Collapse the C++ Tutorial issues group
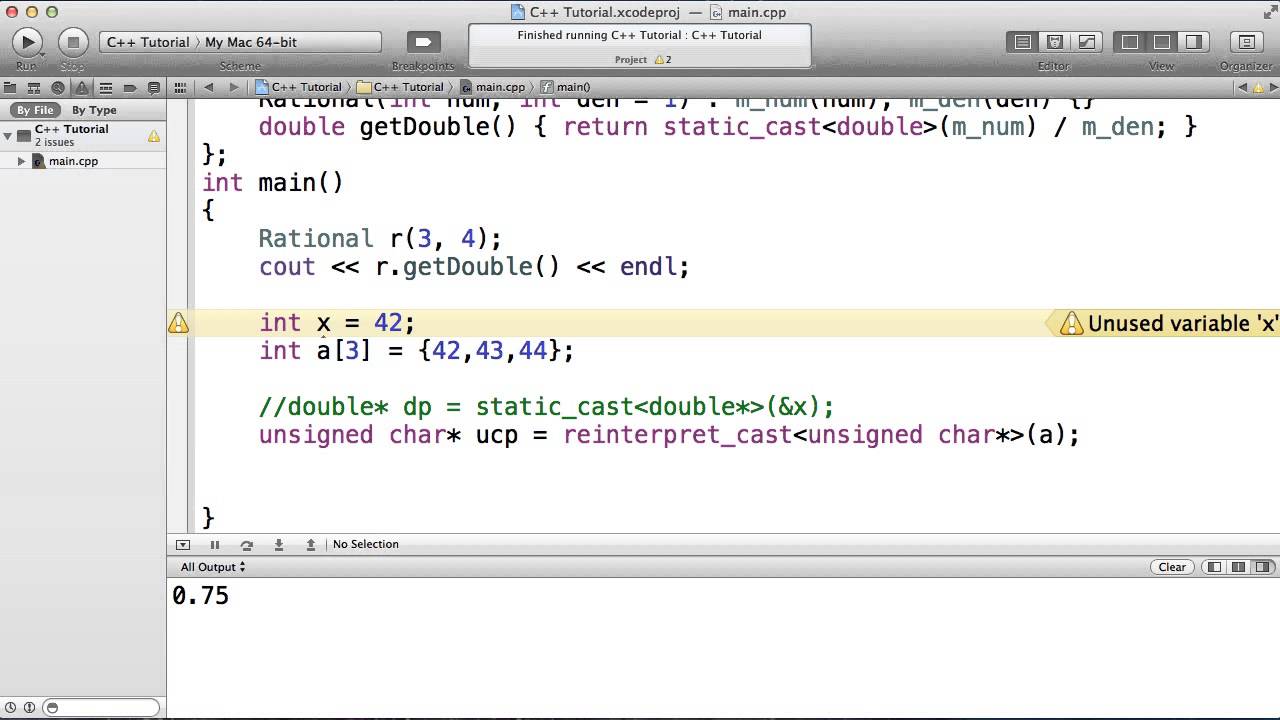Screen dimensions: 1280x720 pyautogui.click(x=8, y=135)
